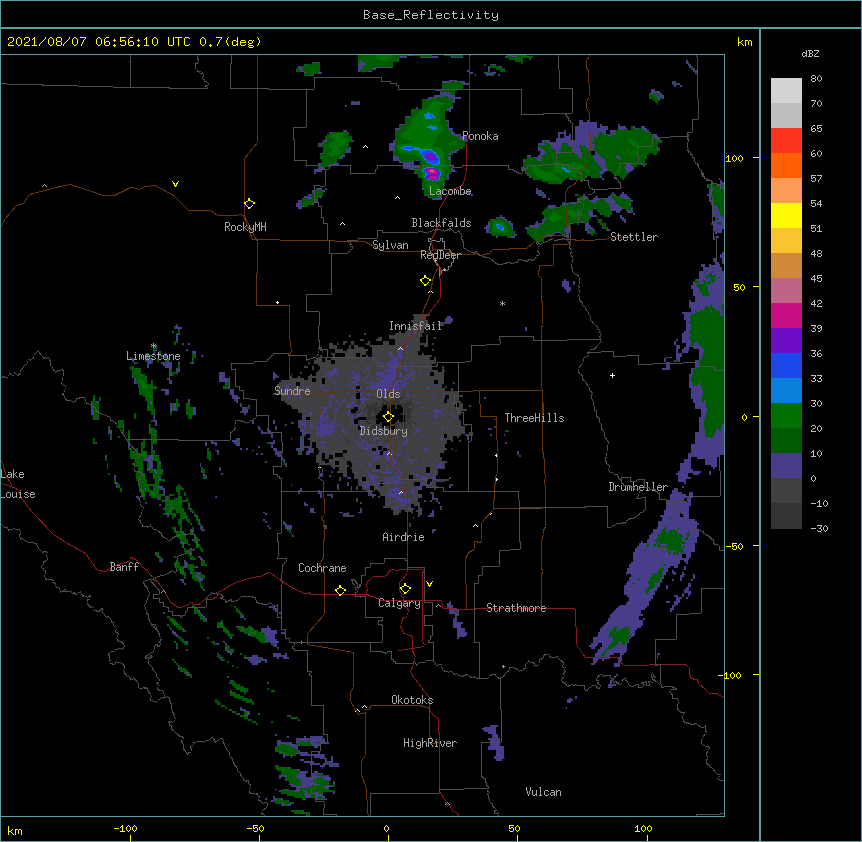Click the Ponoka city label
The image size is (862, 842).
[480, 136]
